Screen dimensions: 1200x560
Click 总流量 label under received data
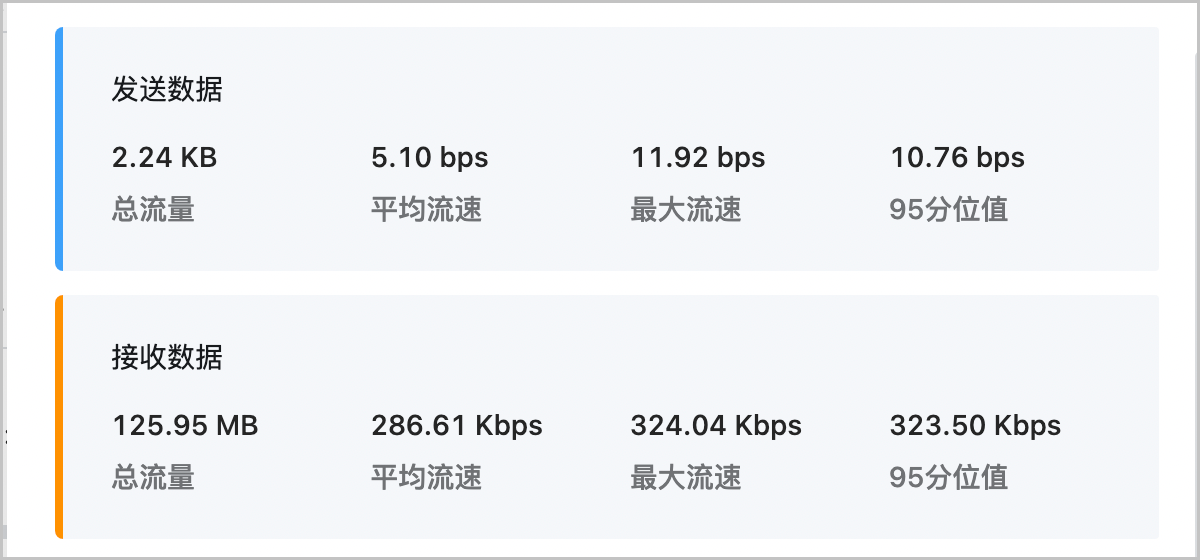point(153,477)
